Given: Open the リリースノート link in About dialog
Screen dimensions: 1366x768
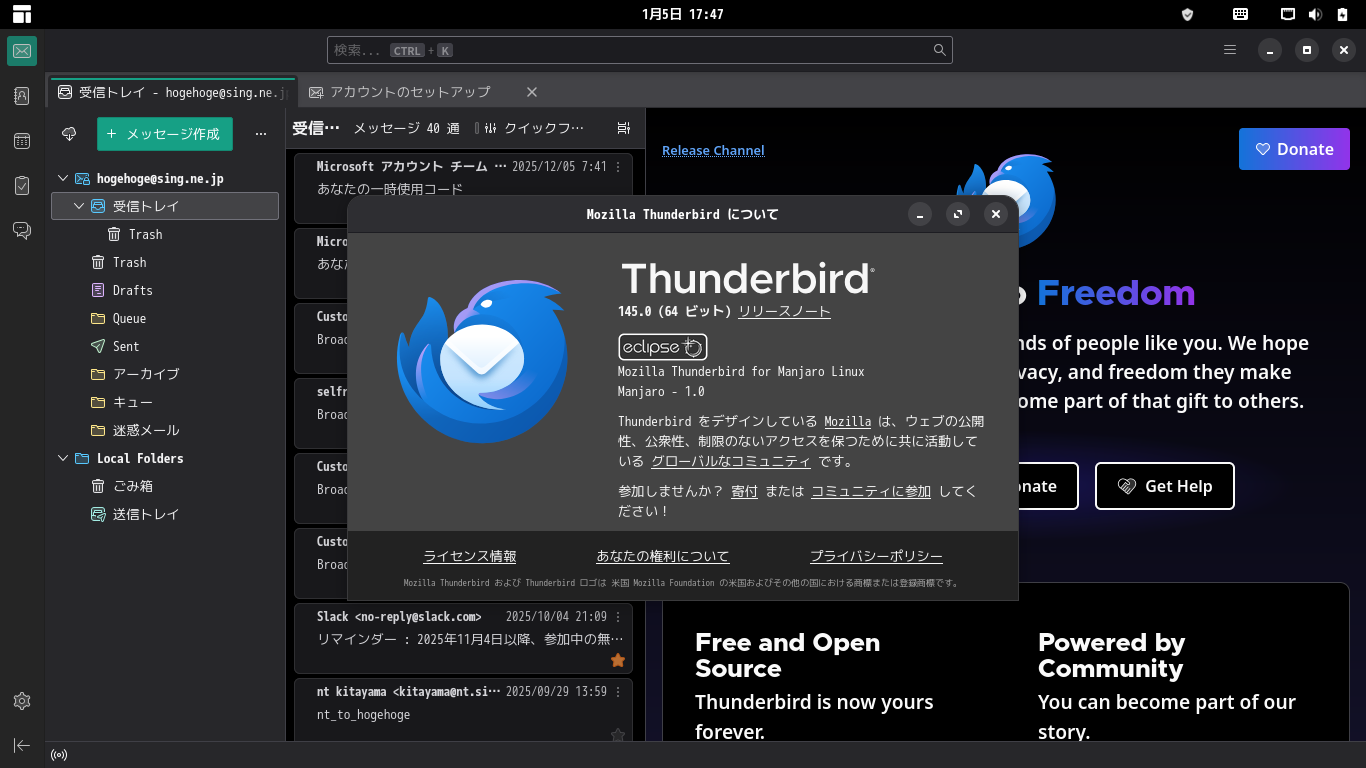Looking at the screenshot, I should tap(784, 312).
